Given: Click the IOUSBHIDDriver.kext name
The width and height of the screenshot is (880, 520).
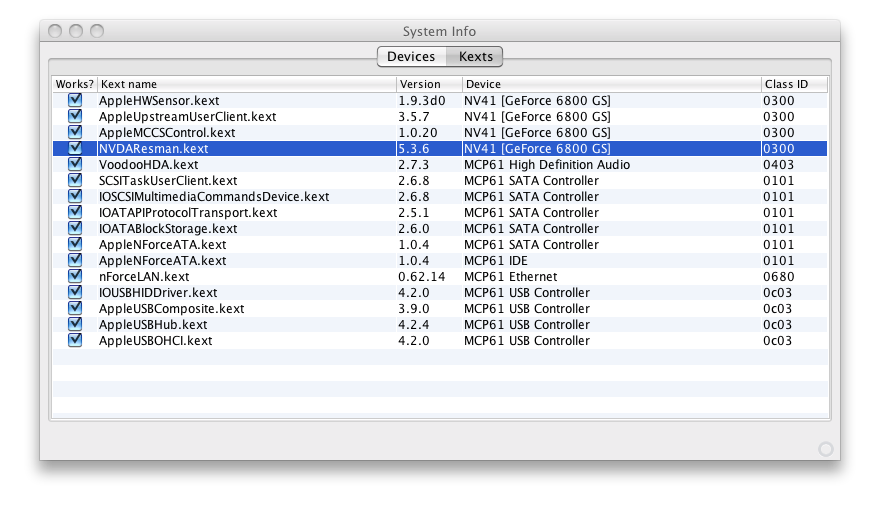Looking at the screenshot, I should (158, 292).
